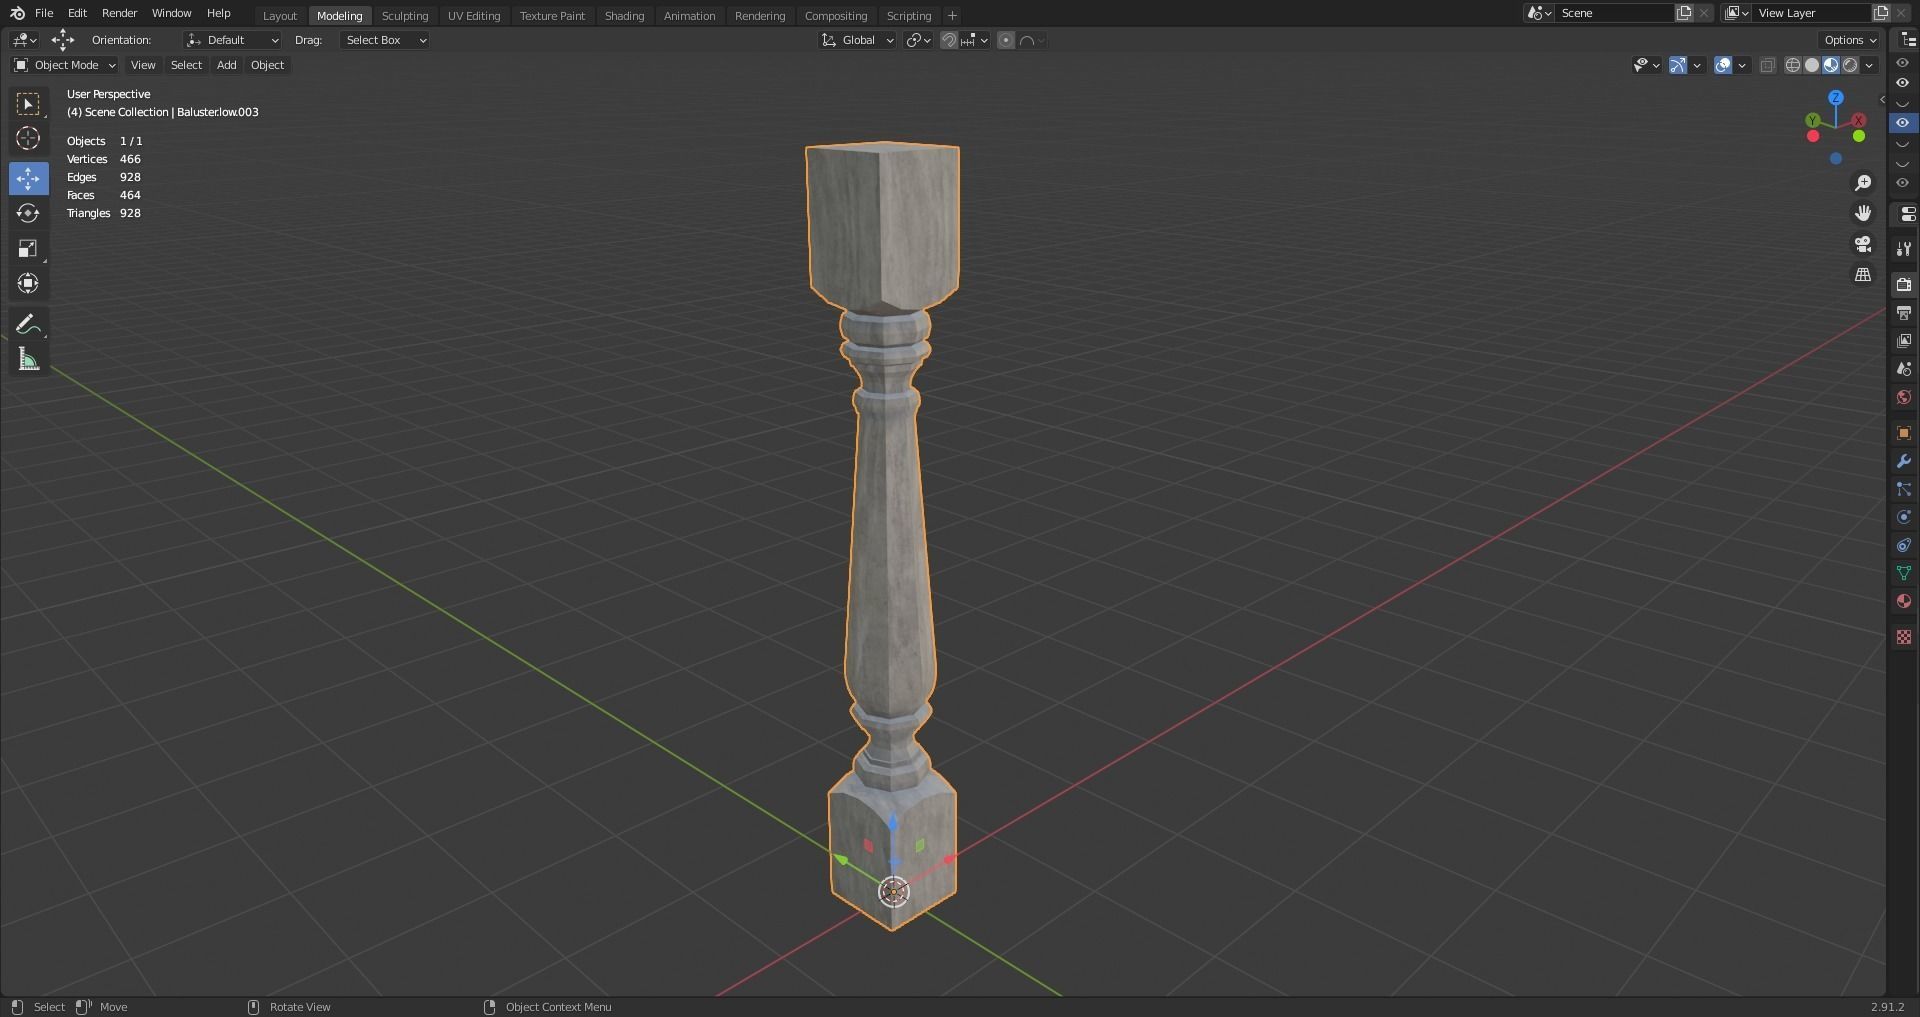Open the Scene properties tab
Screen dimensions: 1920x1017
1904,369
